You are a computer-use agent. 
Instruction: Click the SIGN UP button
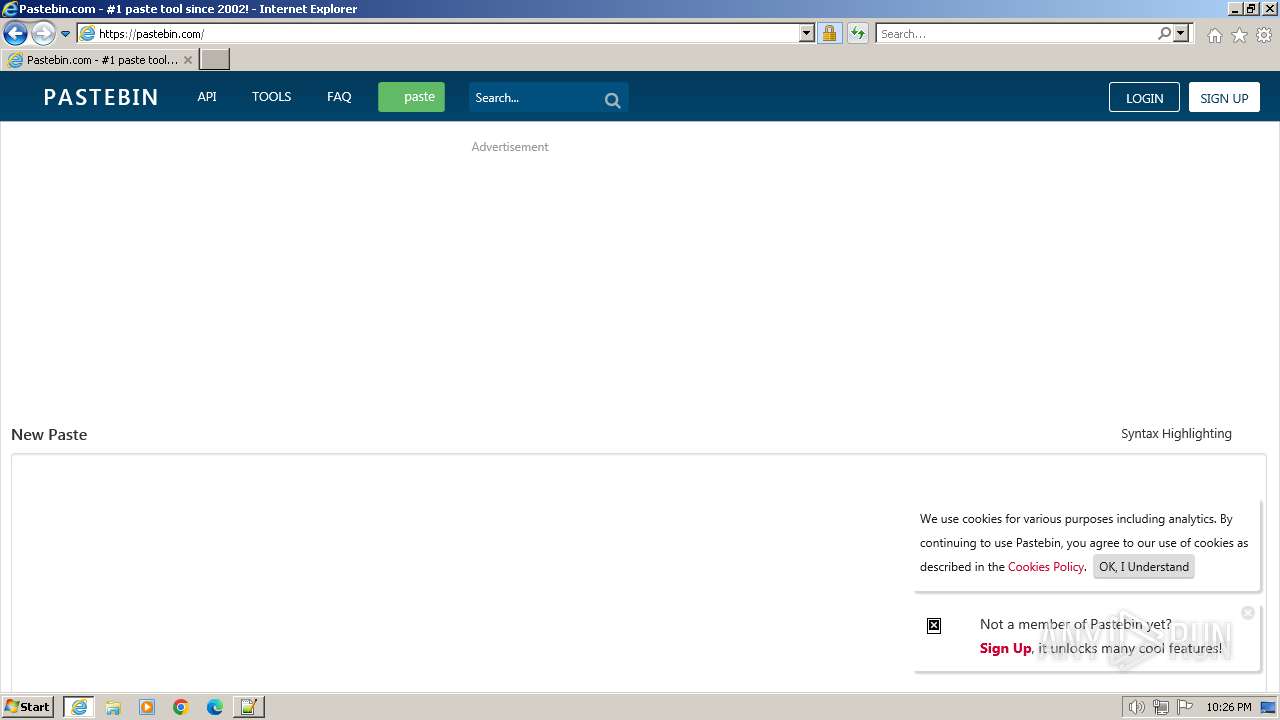click(1224, 97)
